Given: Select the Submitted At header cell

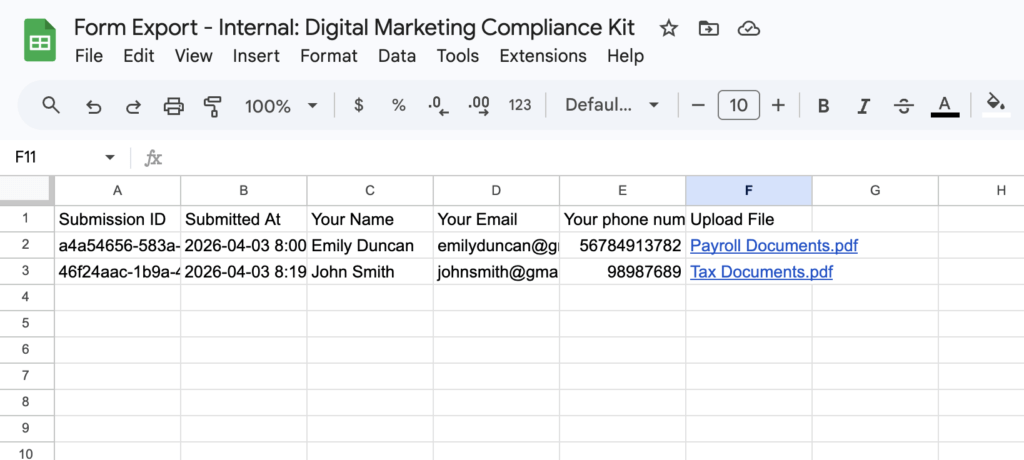Looking at the screenshot, I should coord(244,219).
